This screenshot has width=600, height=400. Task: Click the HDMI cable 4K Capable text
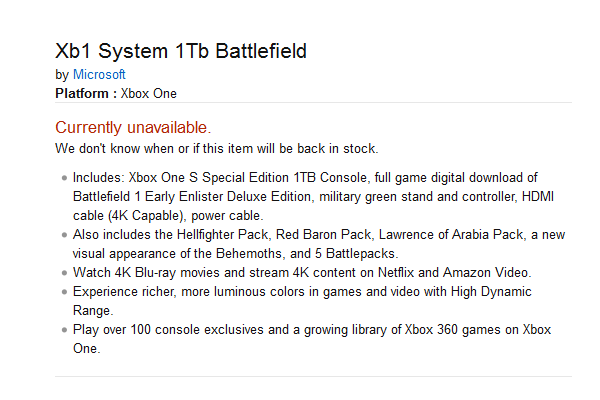(313, 206)
